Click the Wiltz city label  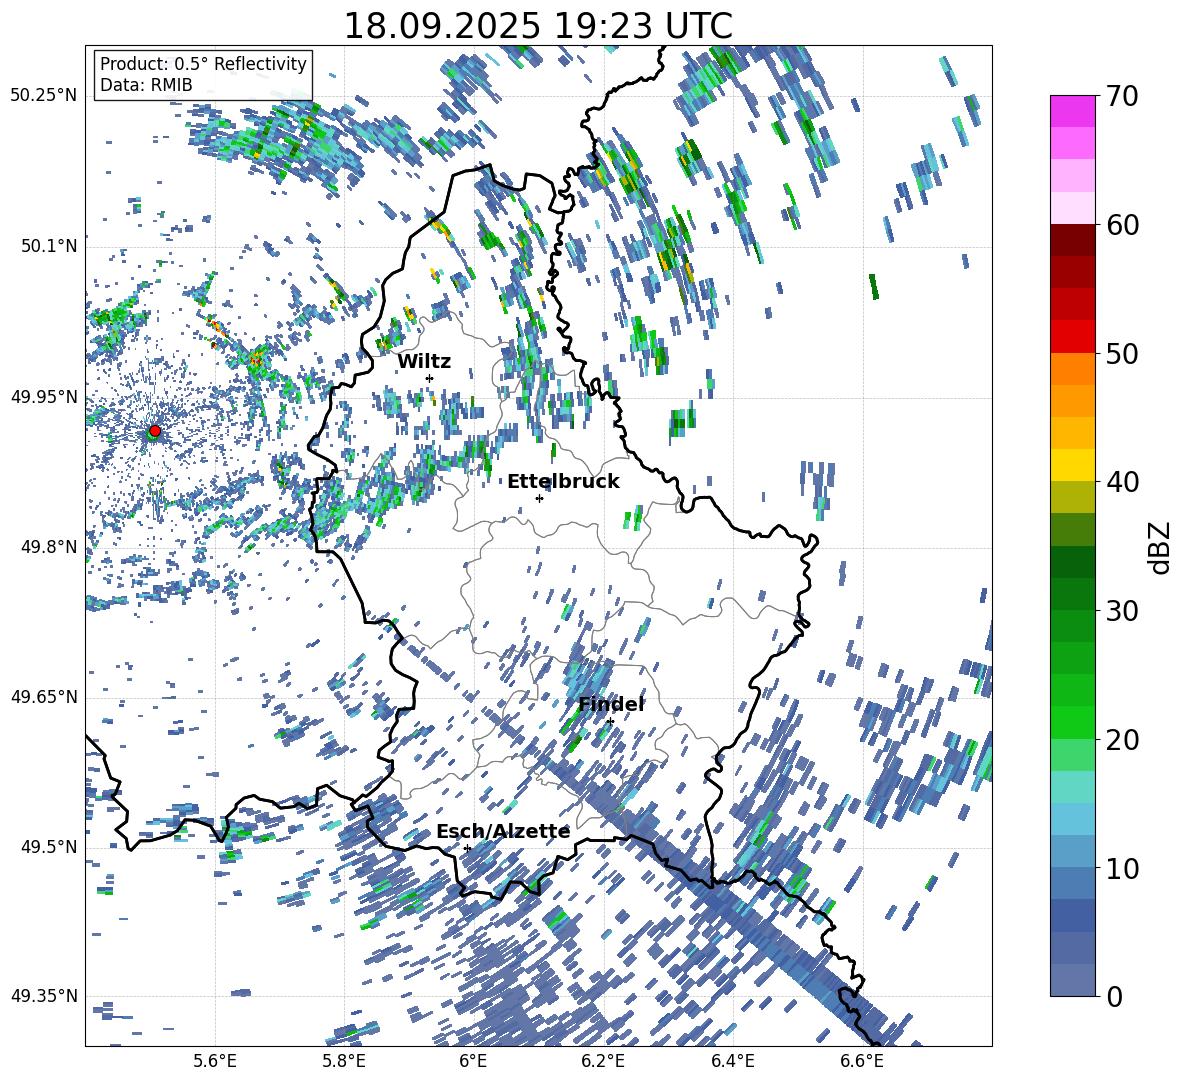tap(424, 362)
